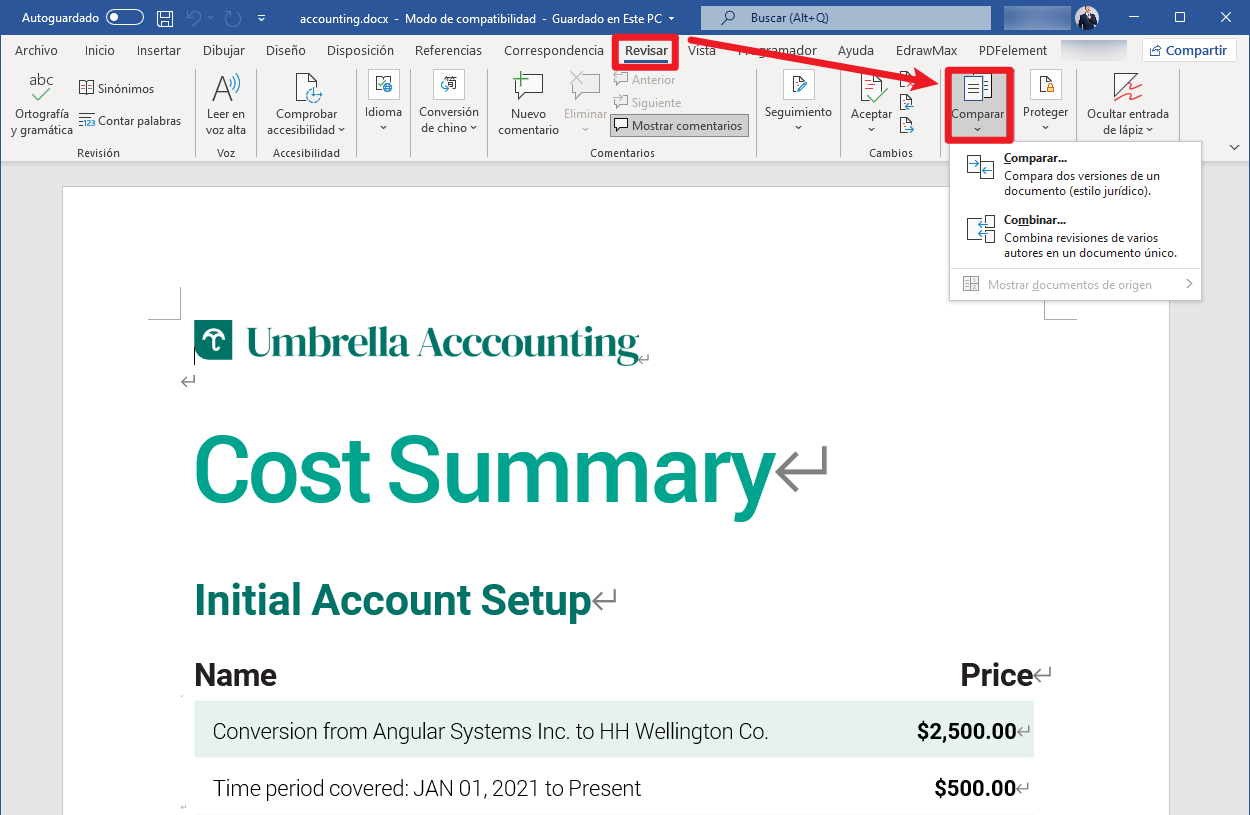Toggle Mostrar comentarios visibility
This screenshot has height=815, width=1250.
click(679, 125)
